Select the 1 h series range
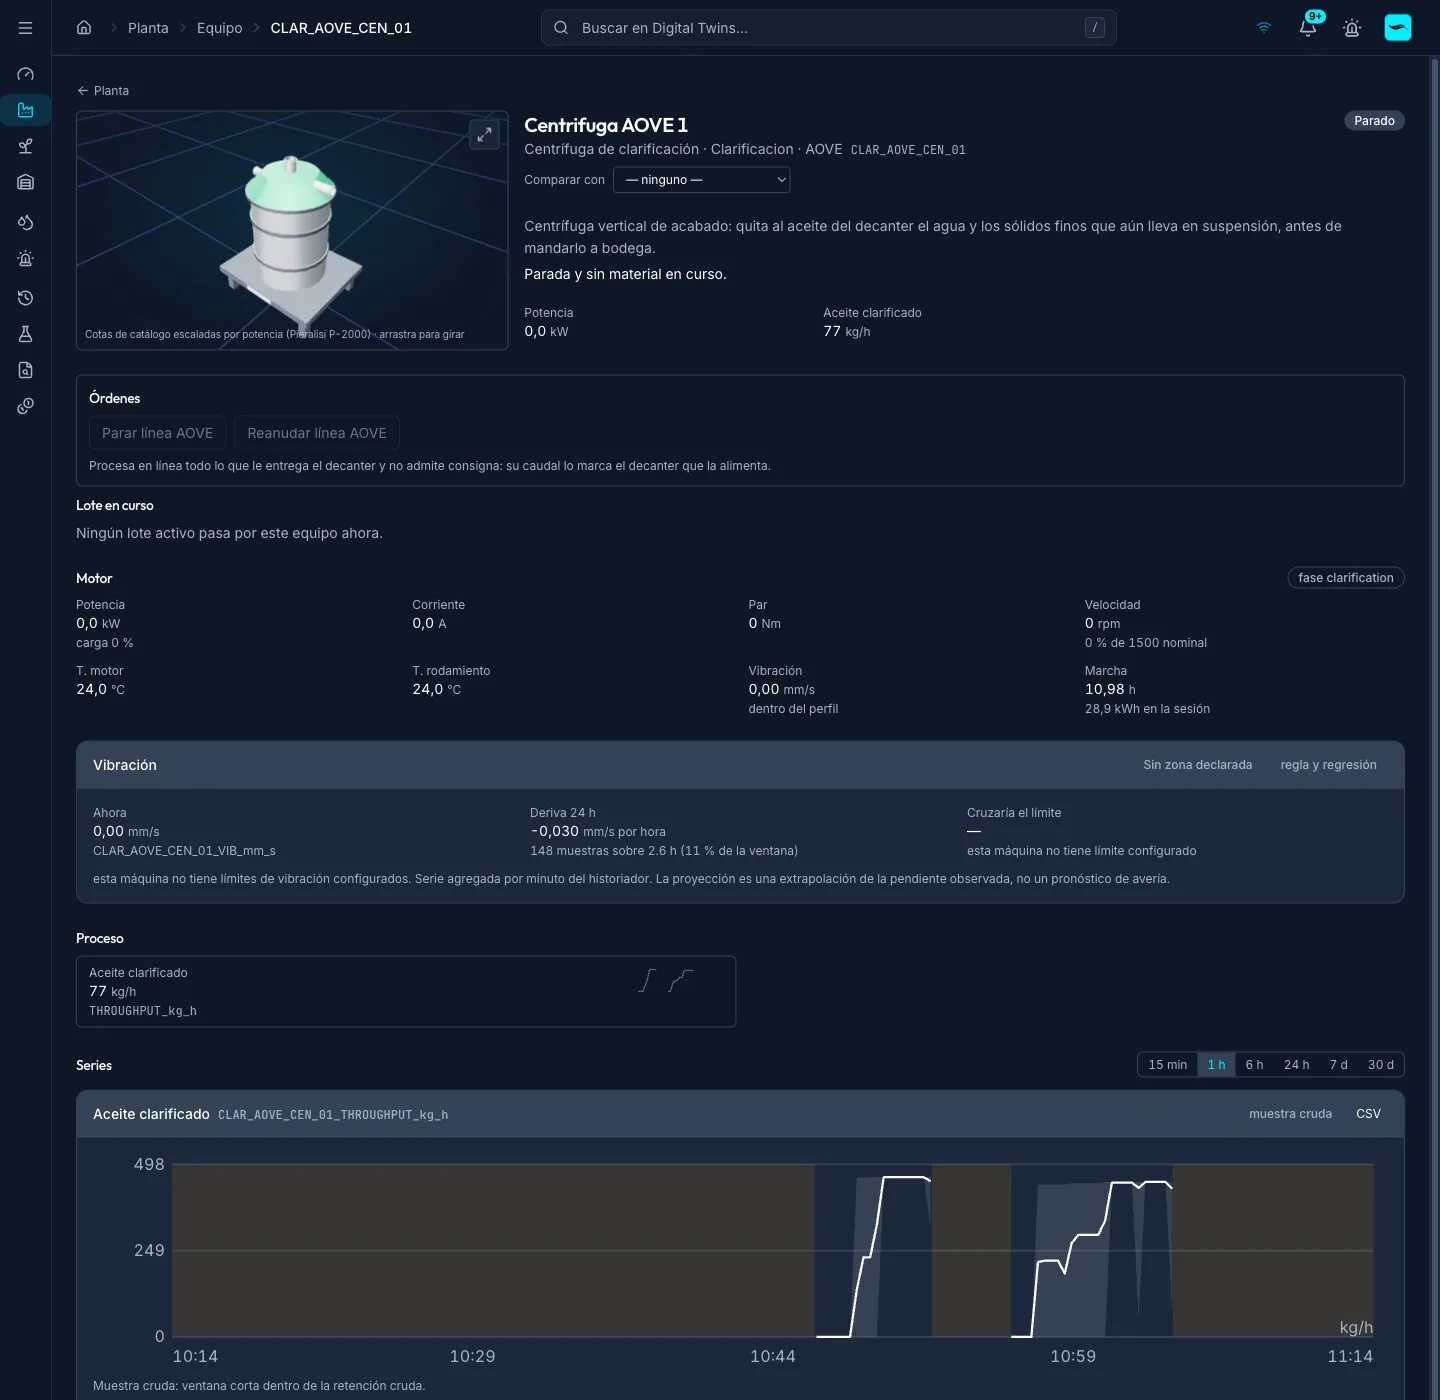The height and width of the screenshot is (1400, 1440). tap(1216, 1065)
